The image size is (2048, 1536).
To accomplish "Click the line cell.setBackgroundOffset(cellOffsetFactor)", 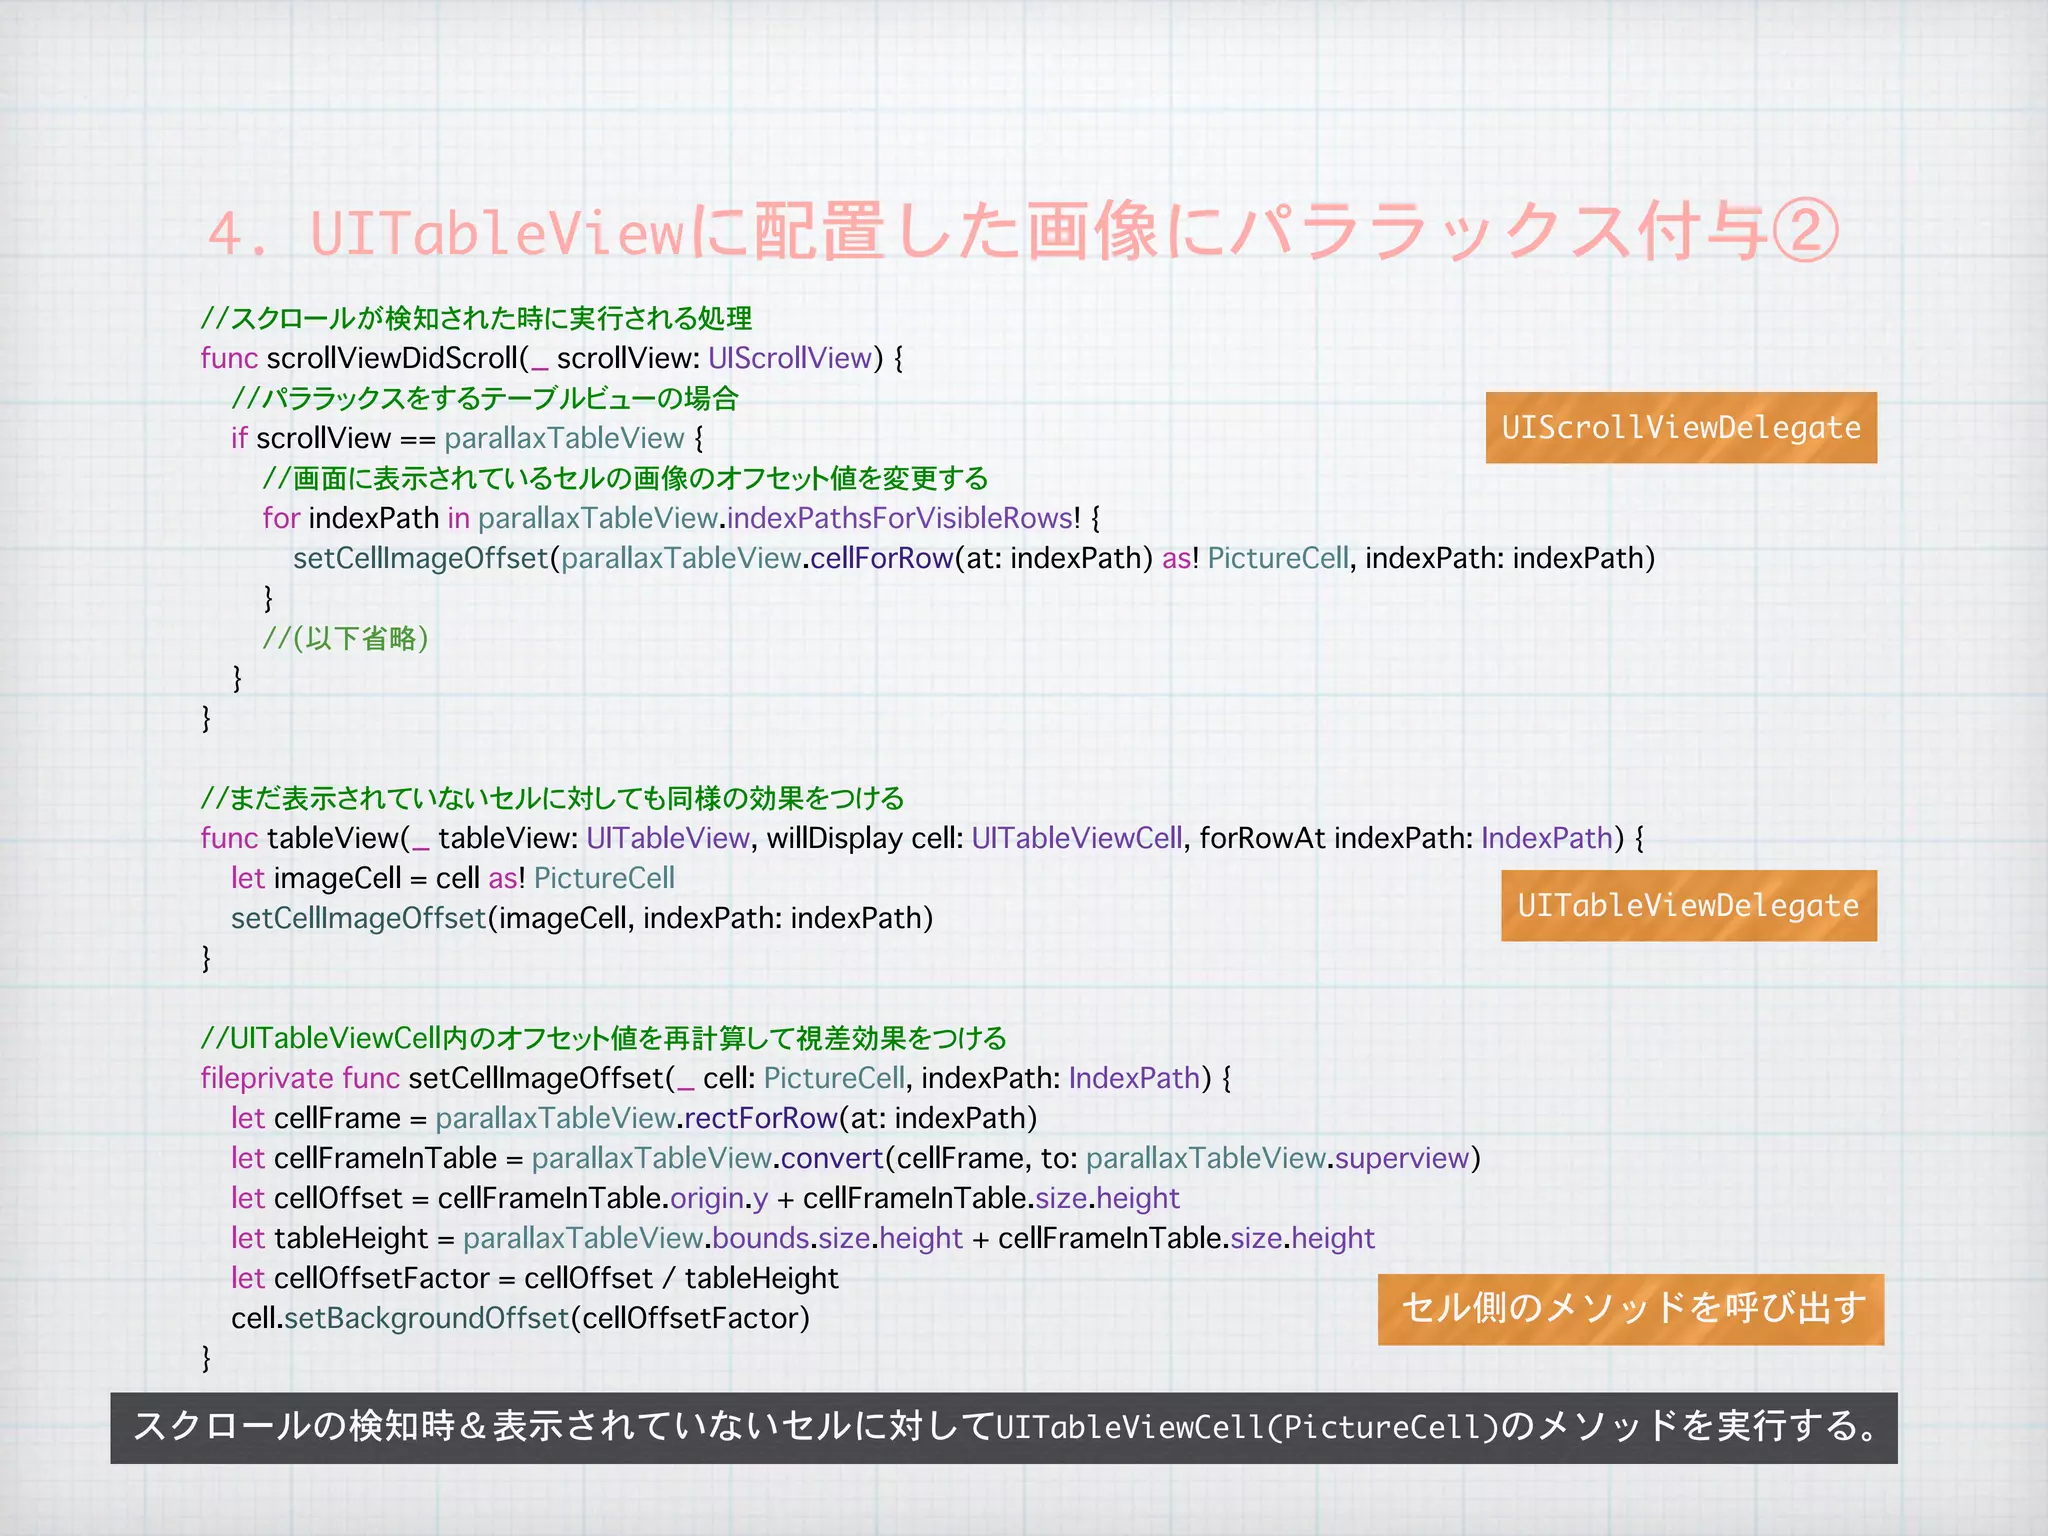I will [520, 1318].
